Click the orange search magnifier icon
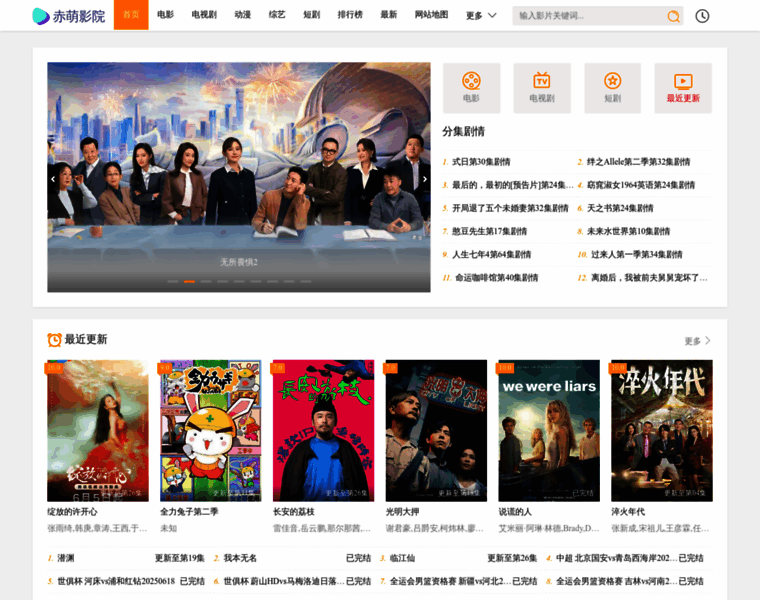This screenshot has height=600, width=760. [x=673, y=16]
